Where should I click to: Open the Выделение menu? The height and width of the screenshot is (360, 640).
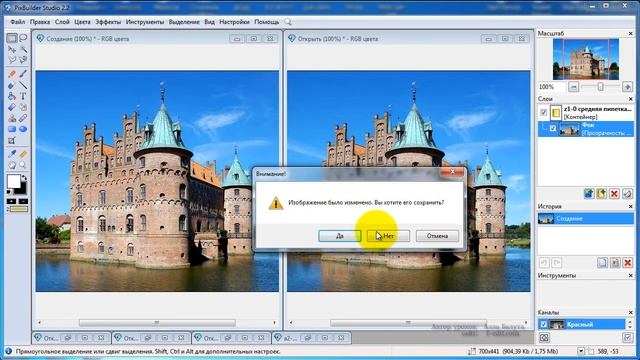pos(184,22)
